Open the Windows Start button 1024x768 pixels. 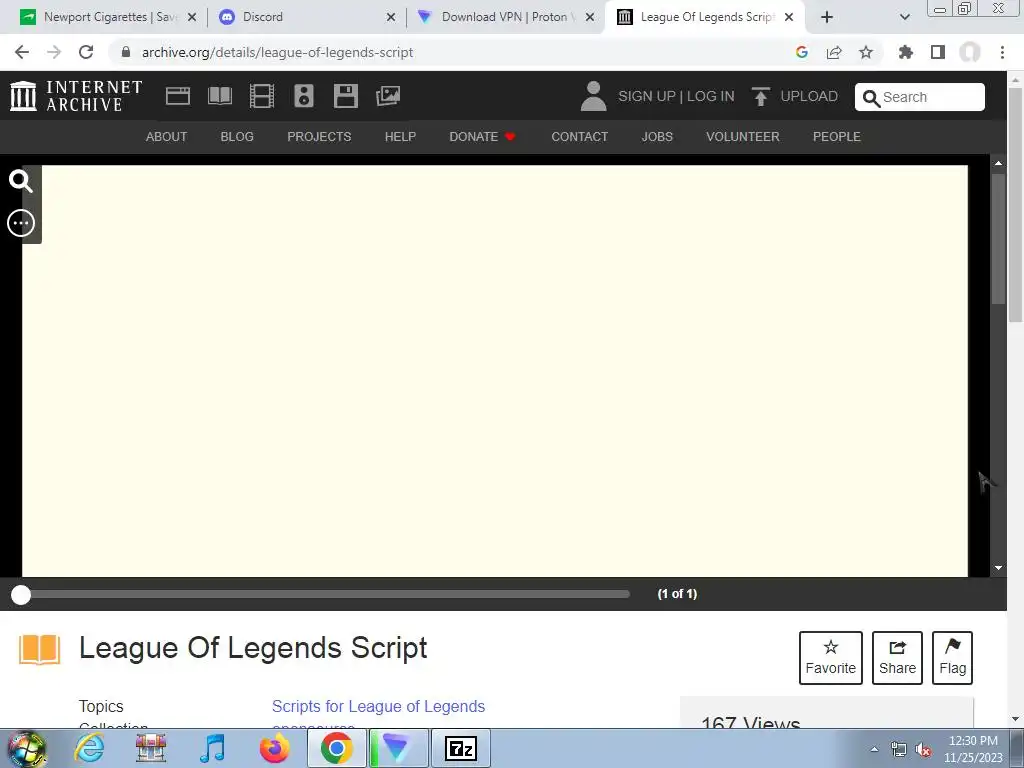click(x=27, y=748)
